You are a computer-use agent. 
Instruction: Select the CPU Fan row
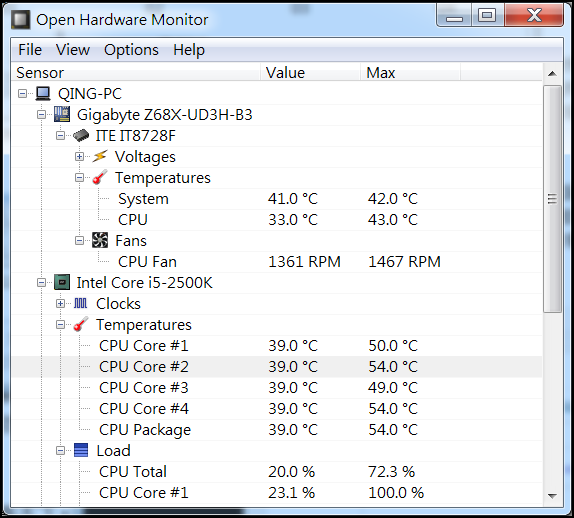[x=277, y=262]
